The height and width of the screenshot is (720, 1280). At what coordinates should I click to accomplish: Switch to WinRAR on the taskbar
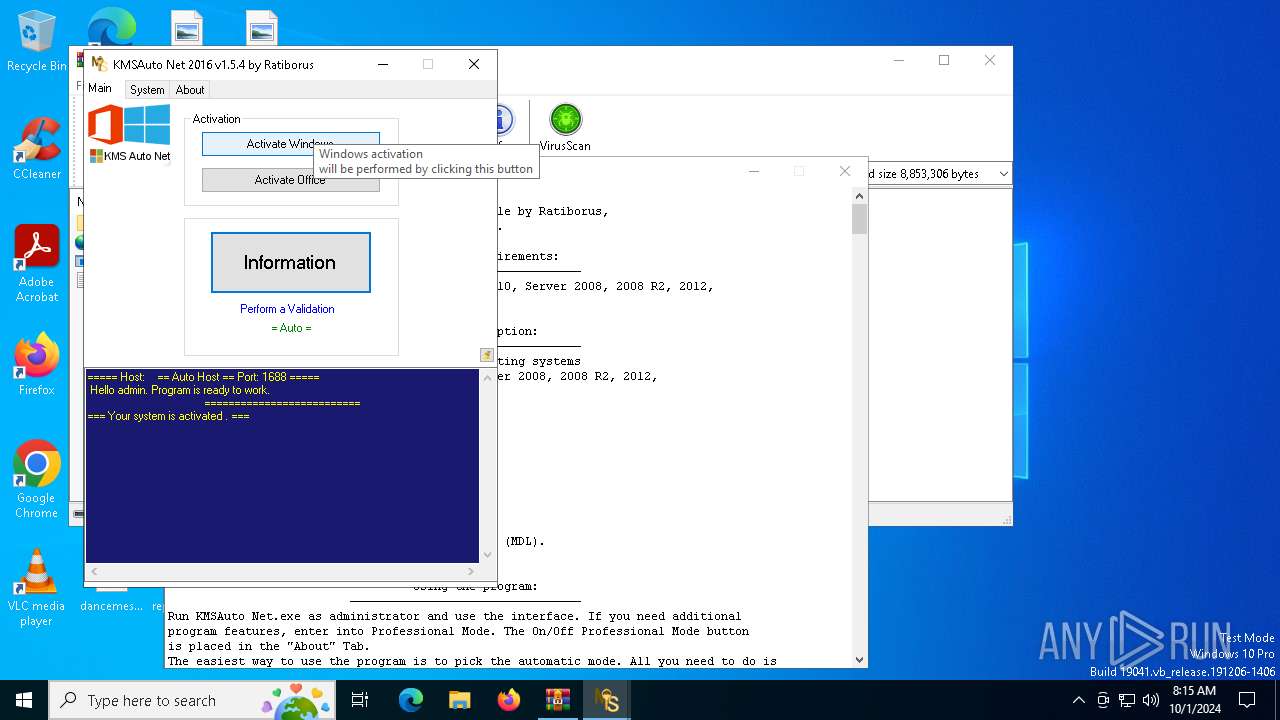558,700
